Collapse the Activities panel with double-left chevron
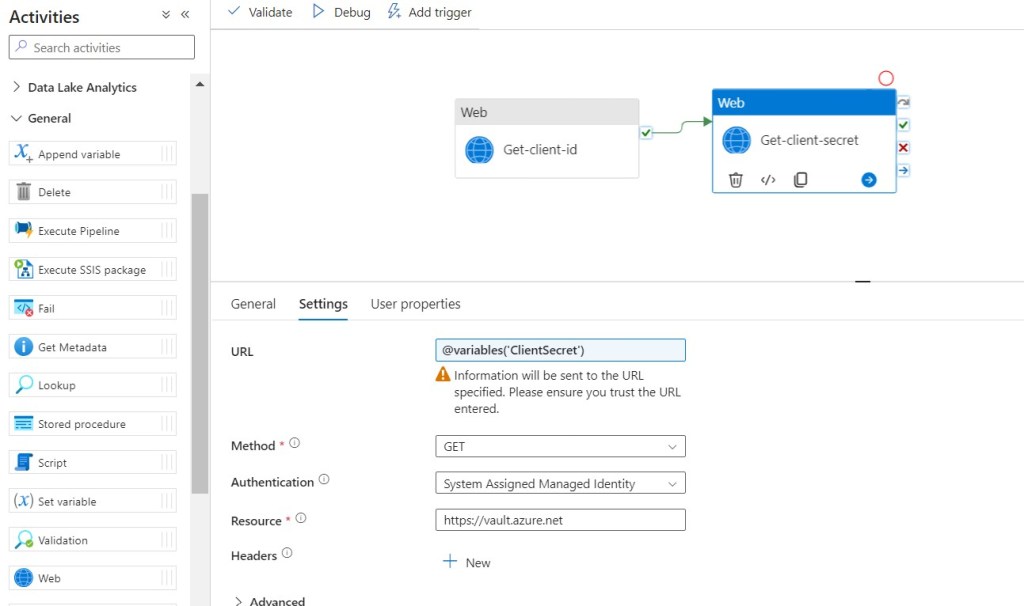The image size is (1024, 606). click(x=185, y=15)
